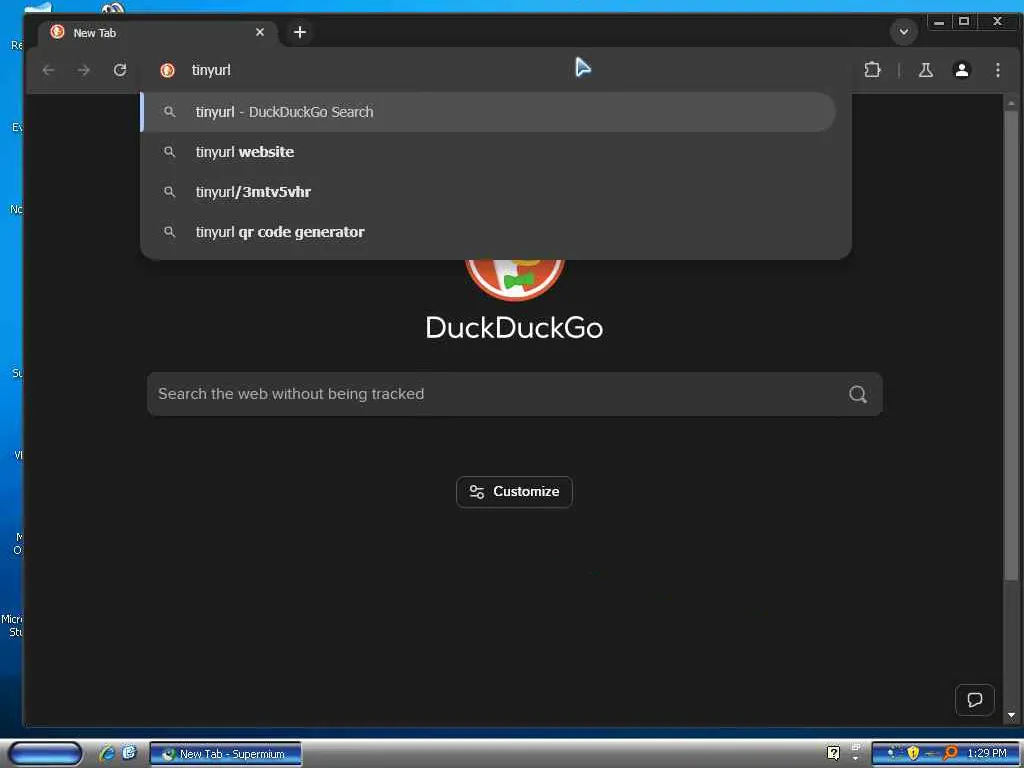The height and width of the screenshot is (768, 1024).
Task: Open the Extensions puzzle icon
Action: pos(872,70)
